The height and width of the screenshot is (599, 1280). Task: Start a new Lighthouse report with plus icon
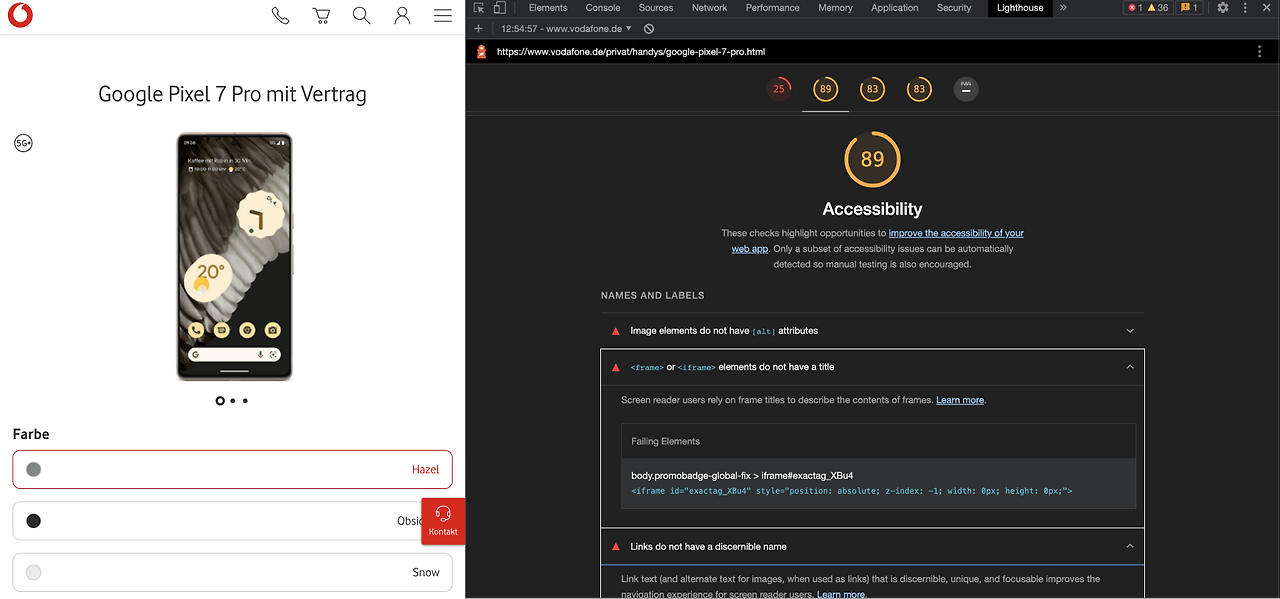[x=478, y=28]
